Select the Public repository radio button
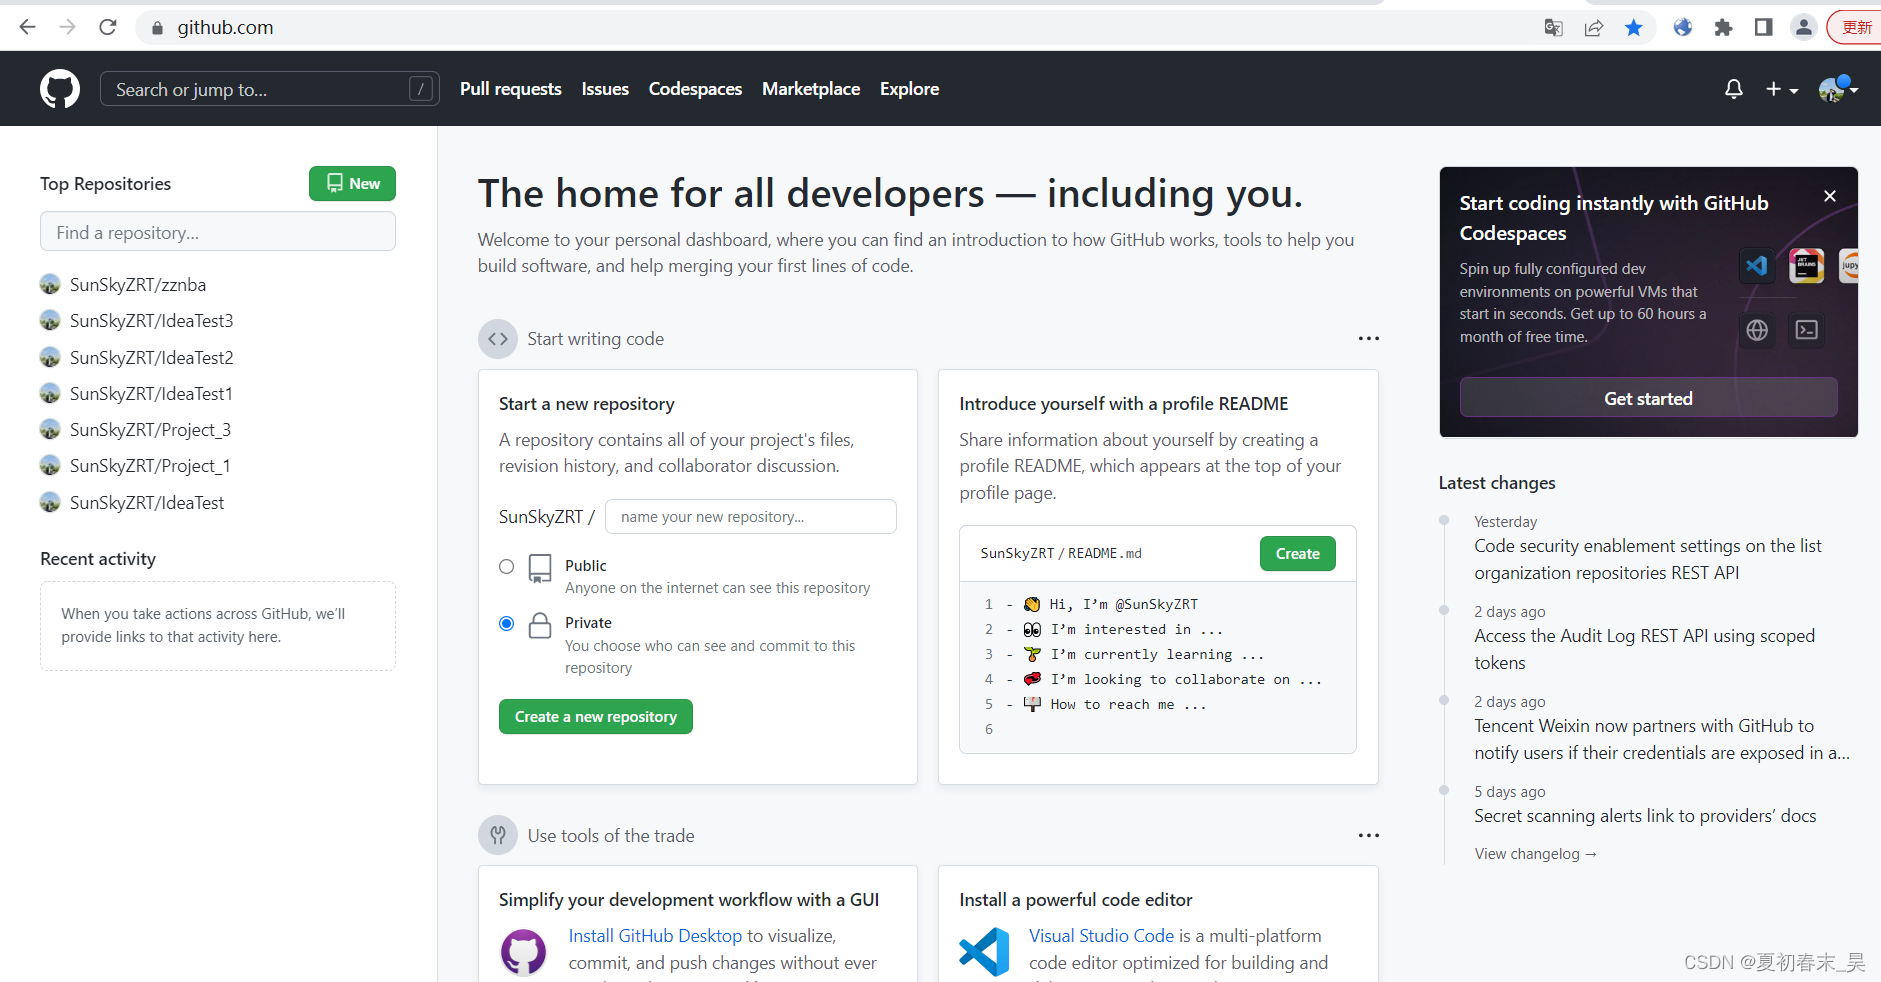The width and height of the screenshot is (1881, 982). [x=507, y=567]
